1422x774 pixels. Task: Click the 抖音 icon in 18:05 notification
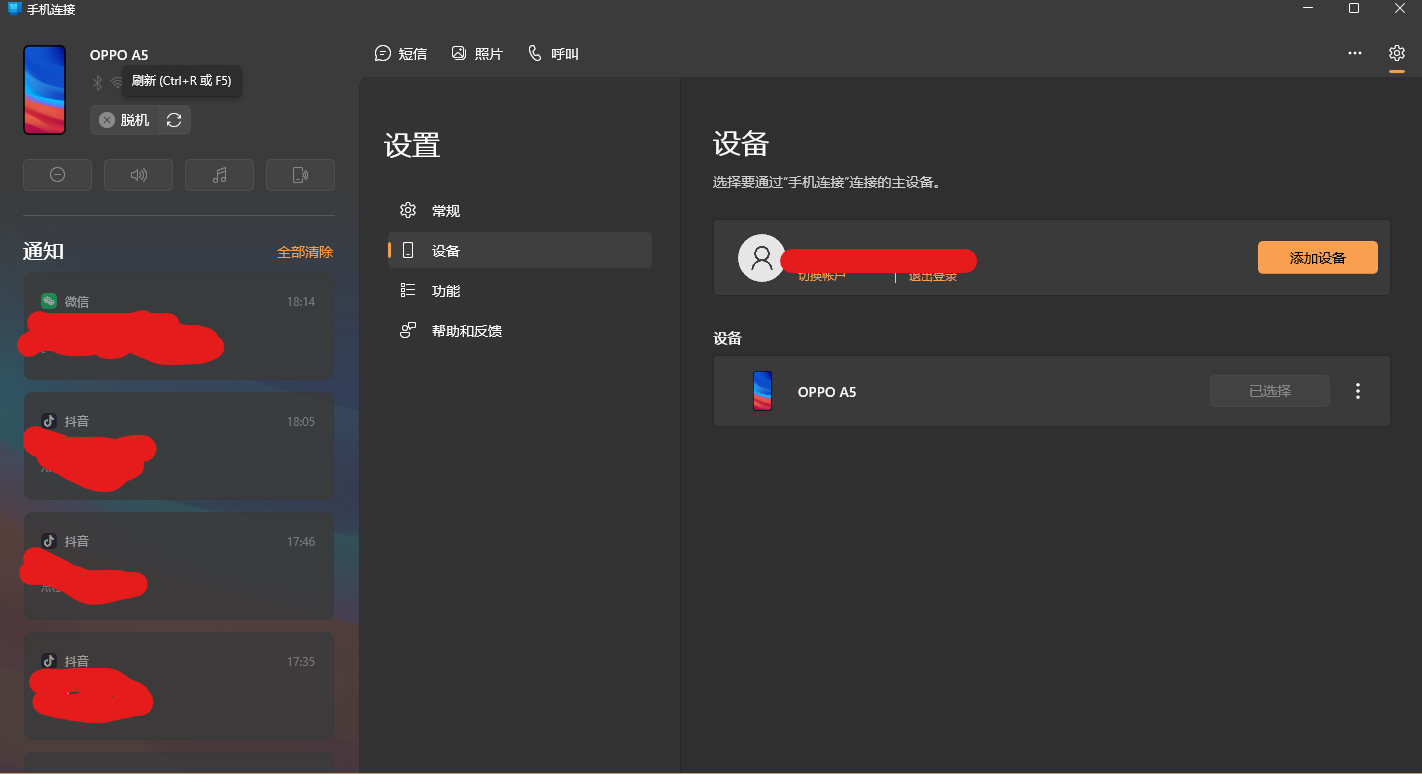[48, 421]
